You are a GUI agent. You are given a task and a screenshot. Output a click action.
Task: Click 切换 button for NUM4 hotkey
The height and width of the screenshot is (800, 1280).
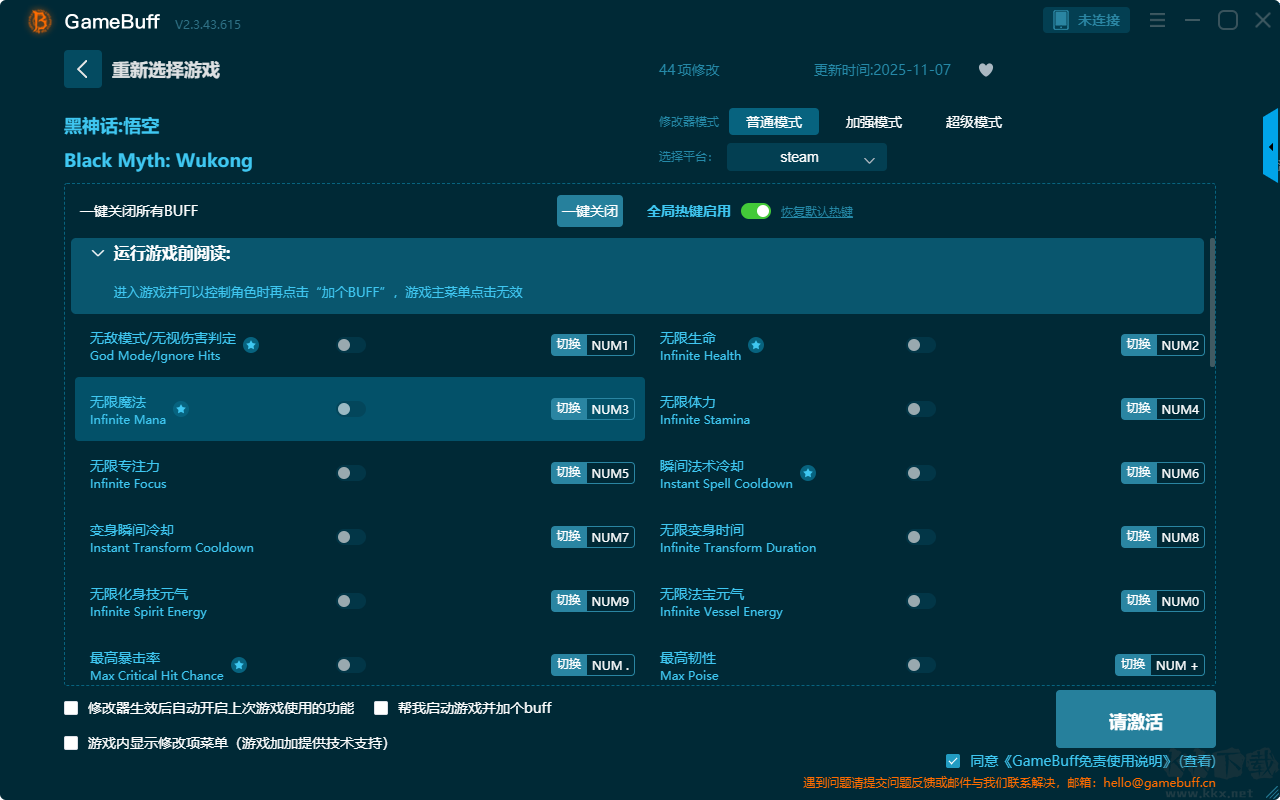(1139, 409)
